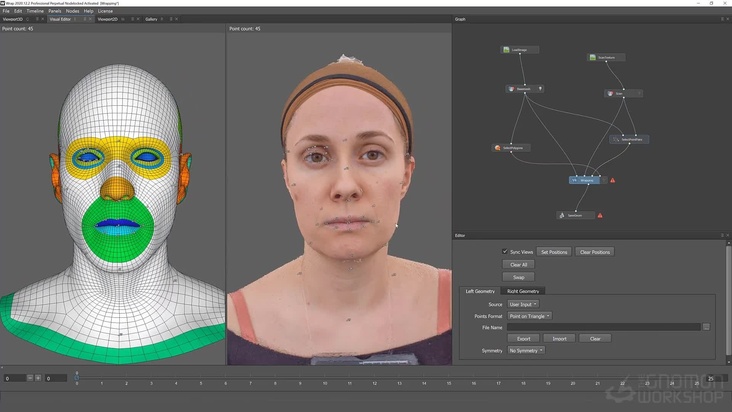Screen dimensions: 732x412
Task: Select the LoadImage node in the graph
Action: tap(520, 49)
